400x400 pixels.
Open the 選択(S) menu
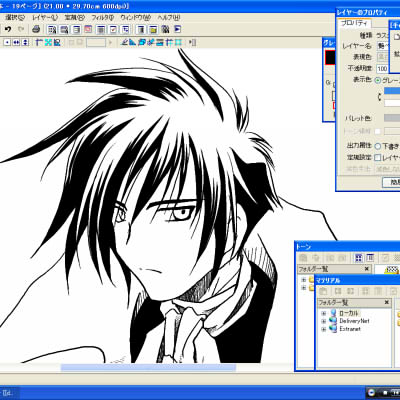[x=15, y=17]
